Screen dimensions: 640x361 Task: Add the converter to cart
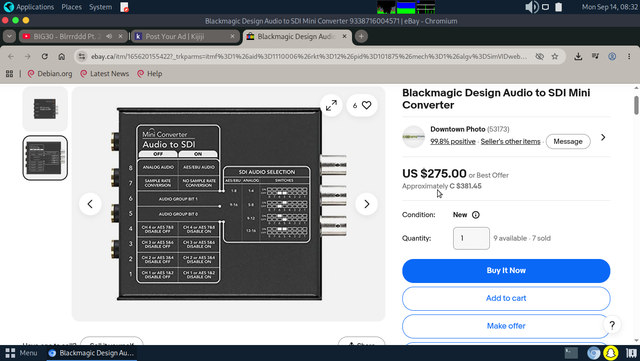pos(506,299)
